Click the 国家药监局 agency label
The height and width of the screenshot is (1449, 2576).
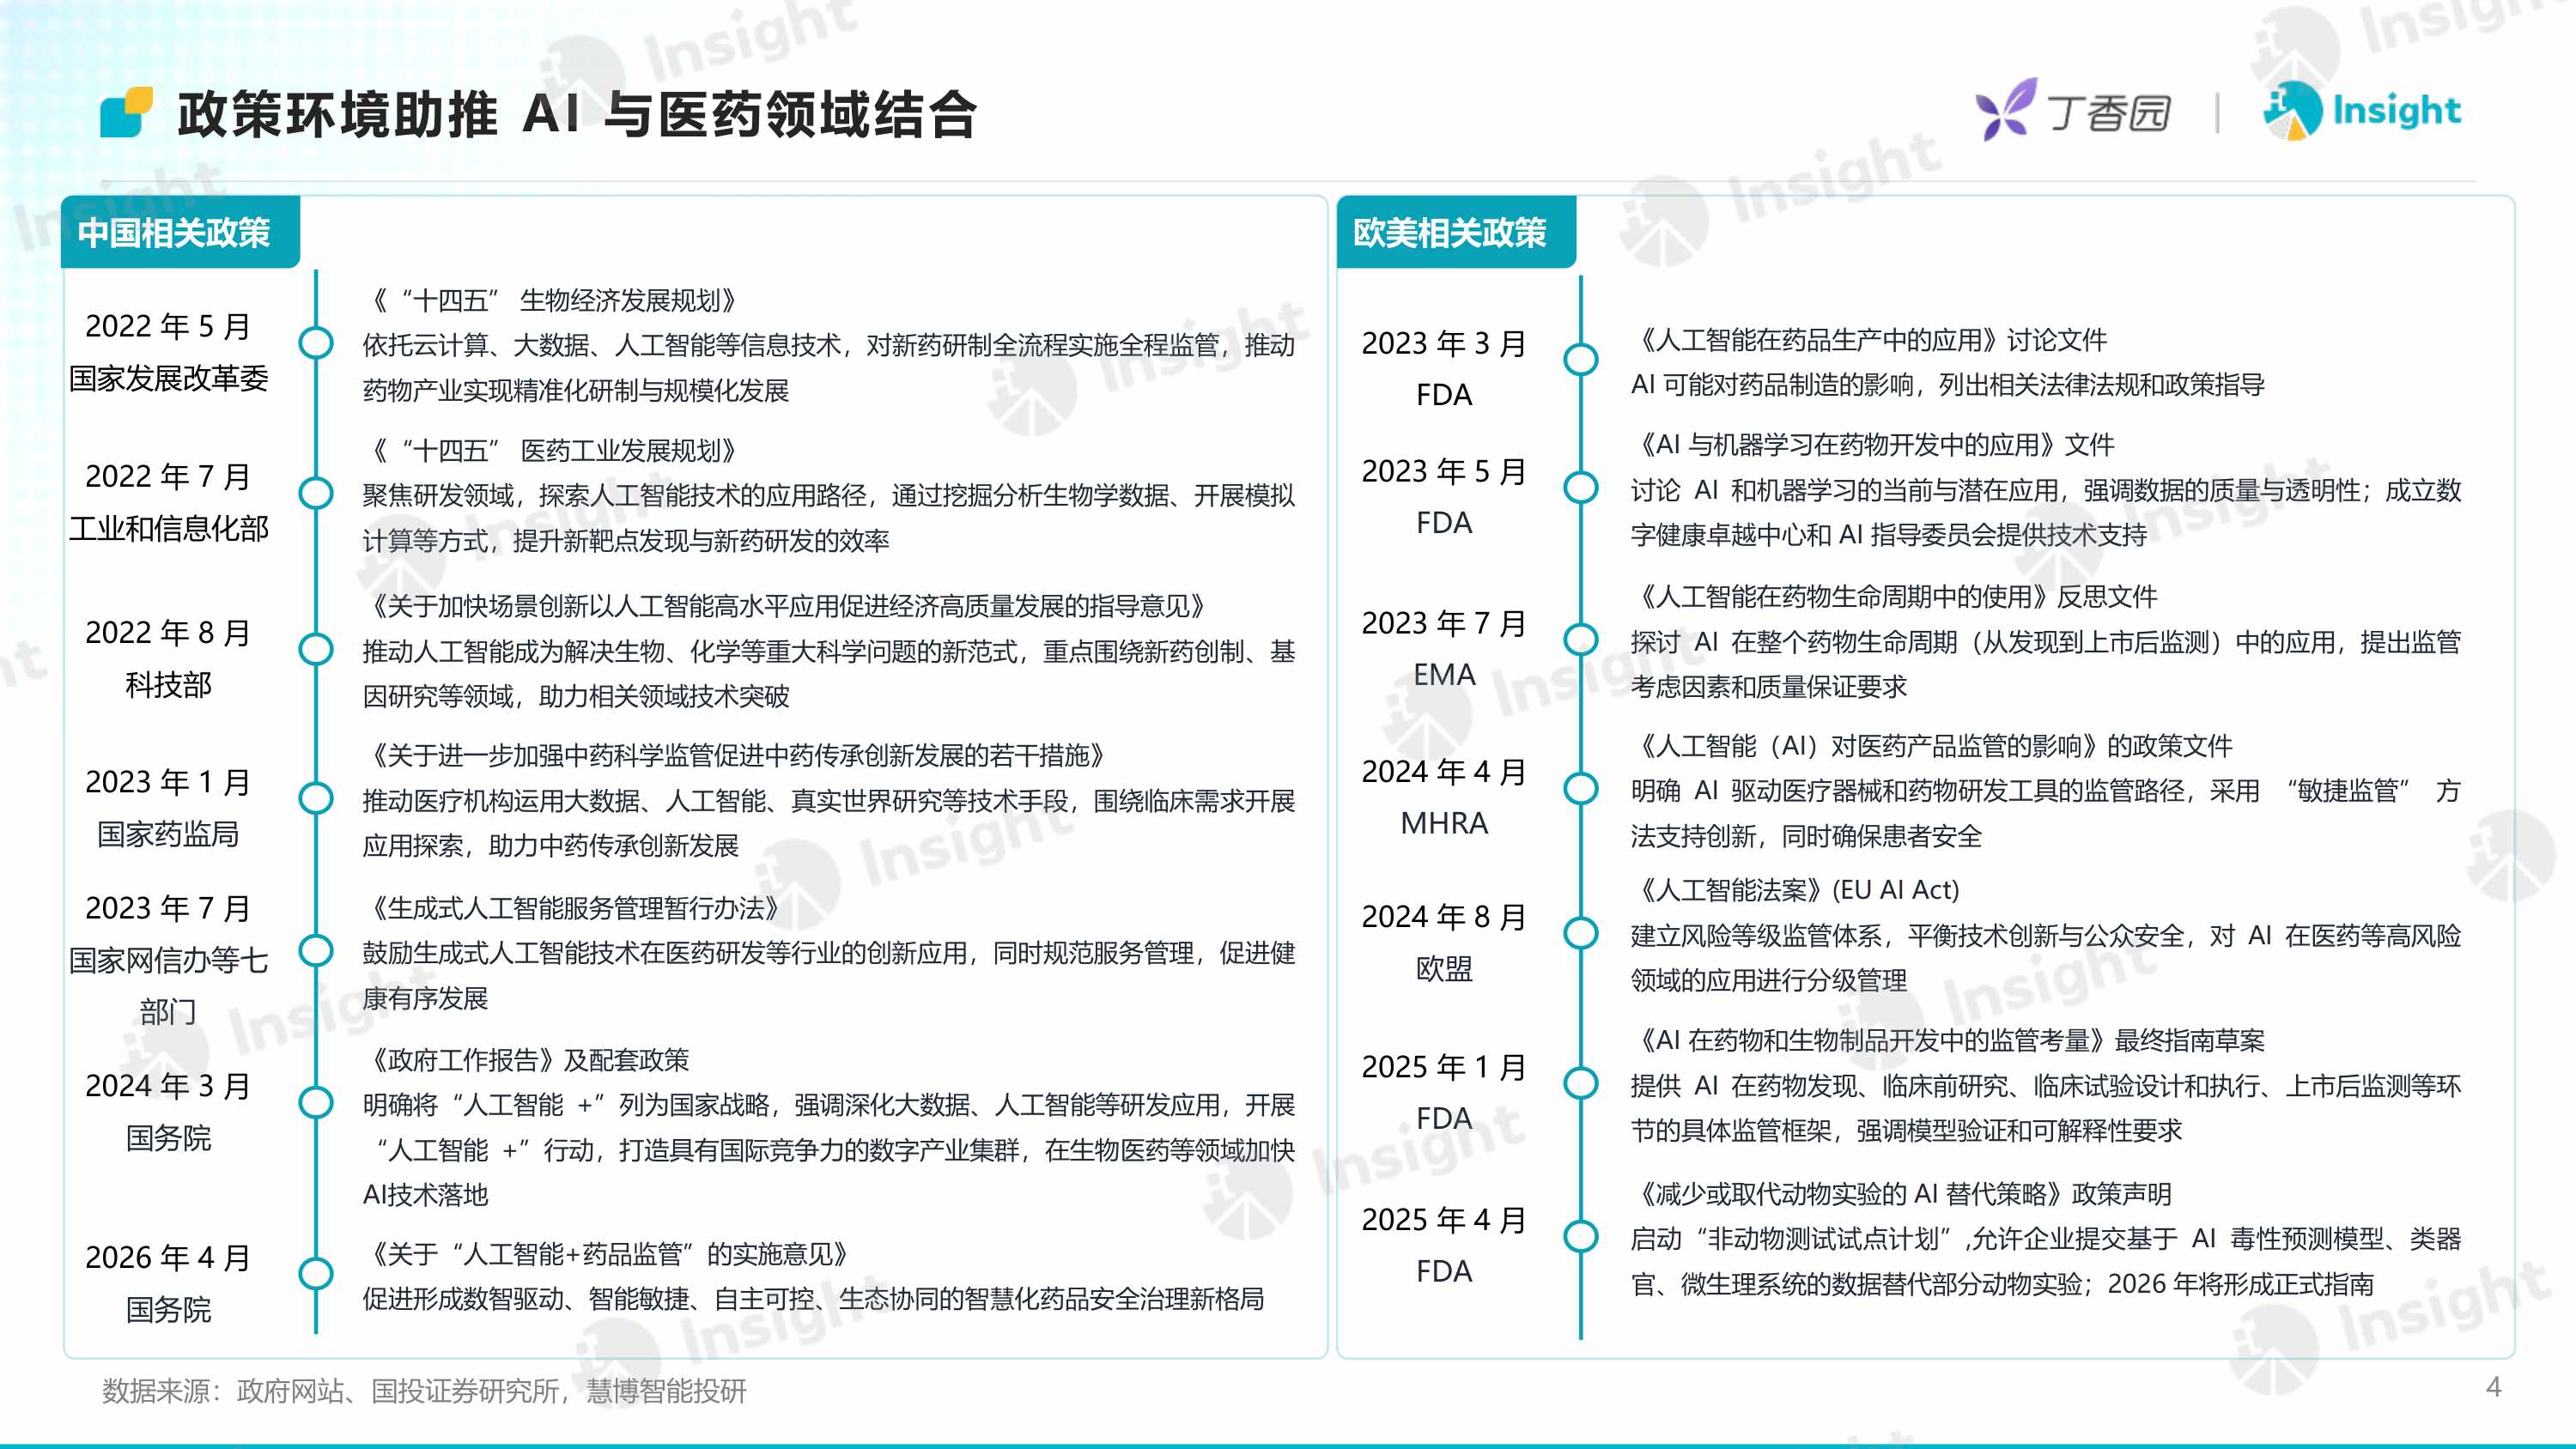(168, 834)
